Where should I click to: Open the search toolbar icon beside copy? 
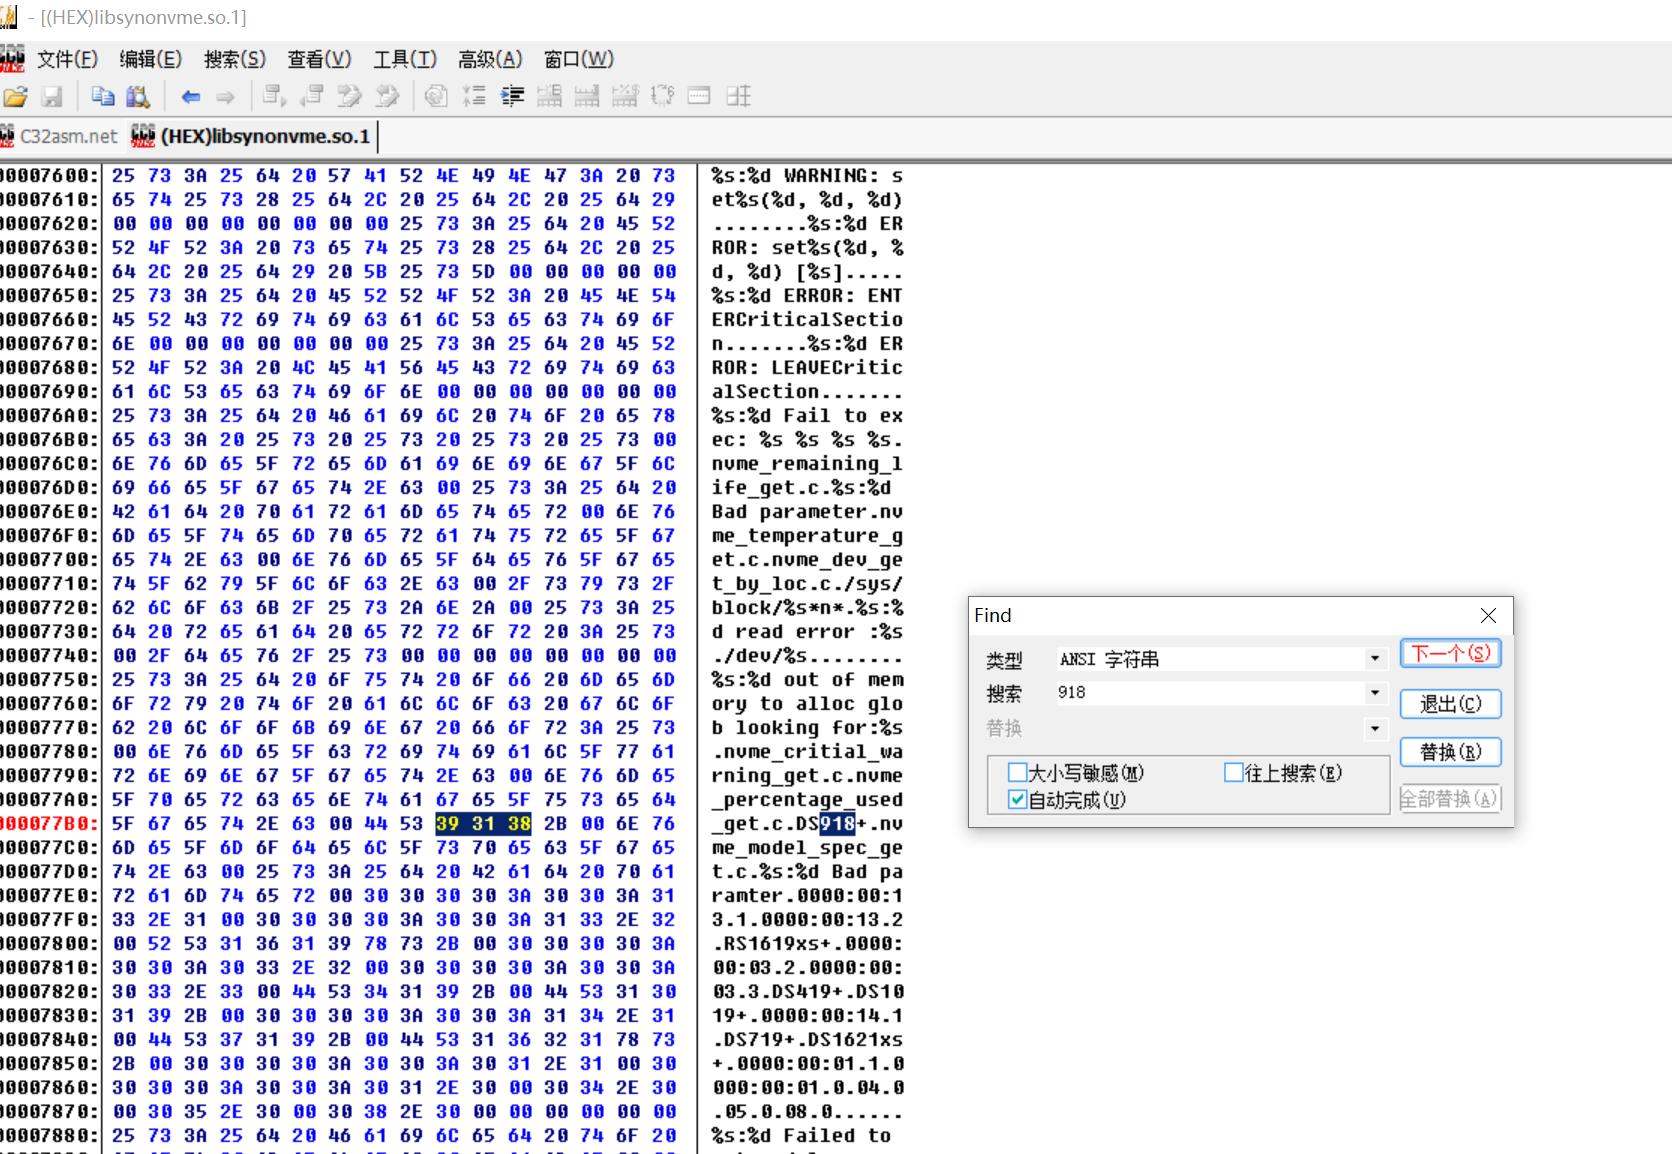[139, 96]
